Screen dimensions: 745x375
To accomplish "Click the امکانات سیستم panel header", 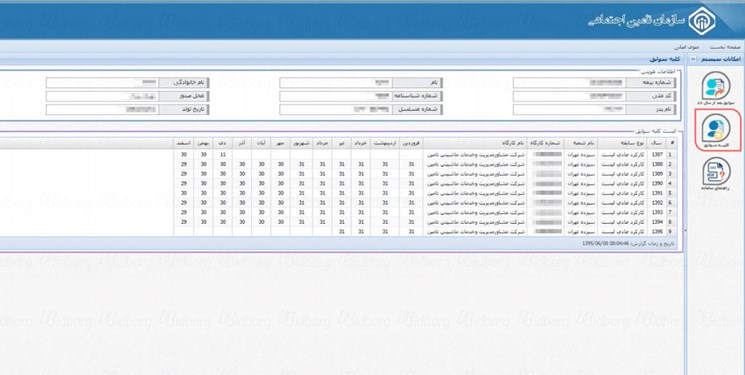I will click(x=720, y=59).
